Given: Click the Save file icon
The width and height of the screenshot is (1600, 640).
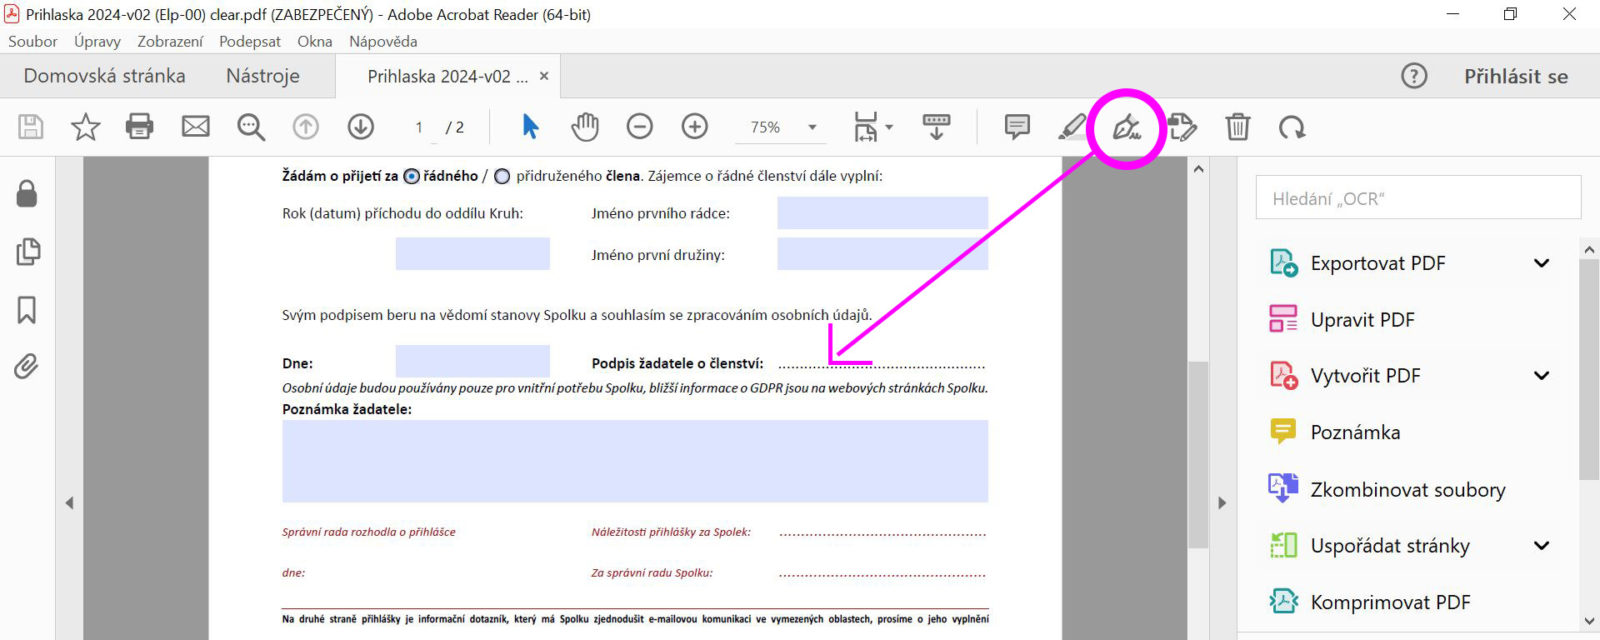Looking at the screenshot, I should click(31, 127).
